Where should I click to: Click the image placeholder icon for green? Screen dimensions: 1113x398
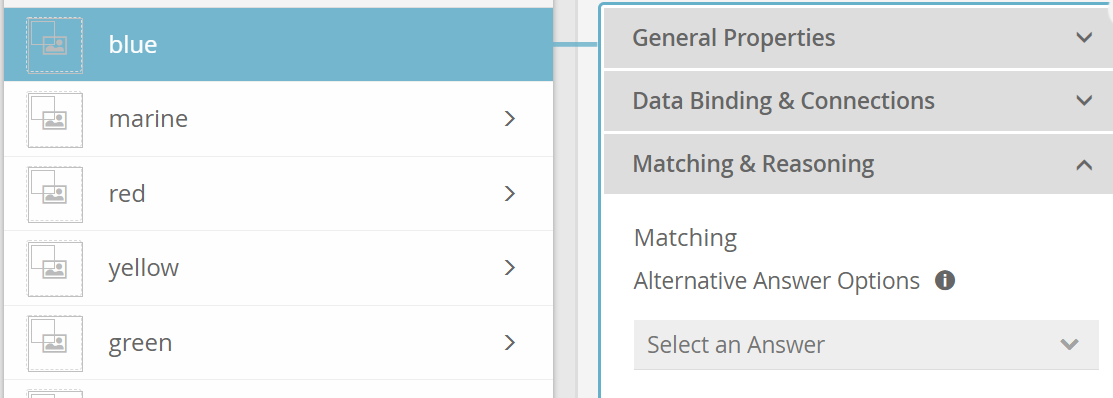[55, 343]
